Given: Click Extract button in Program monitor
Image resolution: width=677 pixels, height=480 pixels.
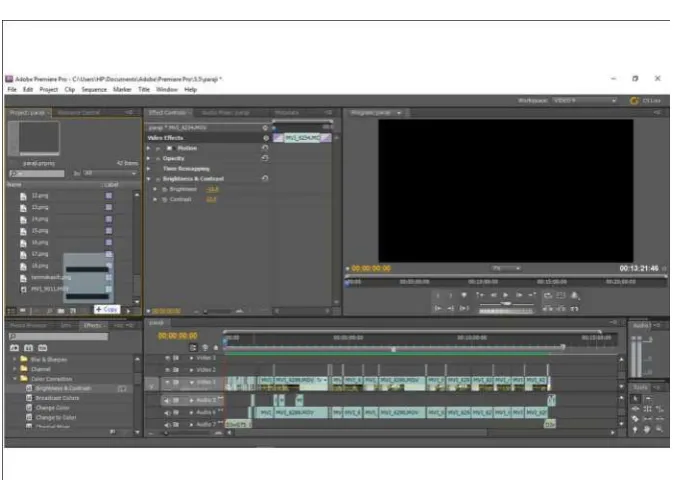Looking at the screenshot, I should coord(561,309).
